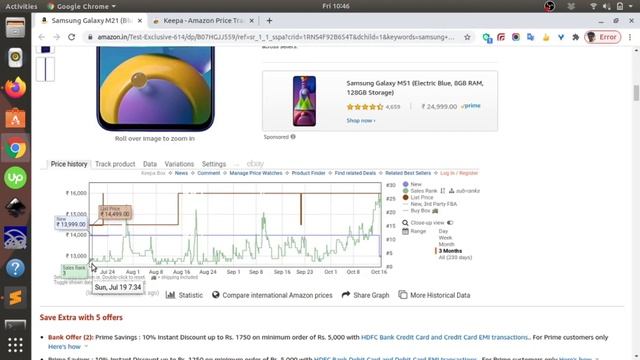Click the volume icon in top bar
This screenshot has height=360, width=640.
pos(607,6)
